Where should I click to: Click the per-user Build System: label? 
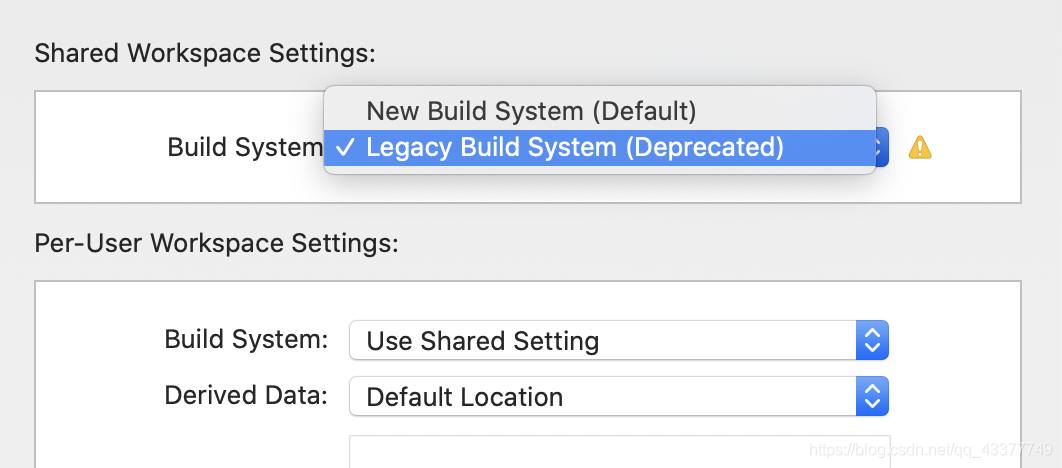[246, 340]
